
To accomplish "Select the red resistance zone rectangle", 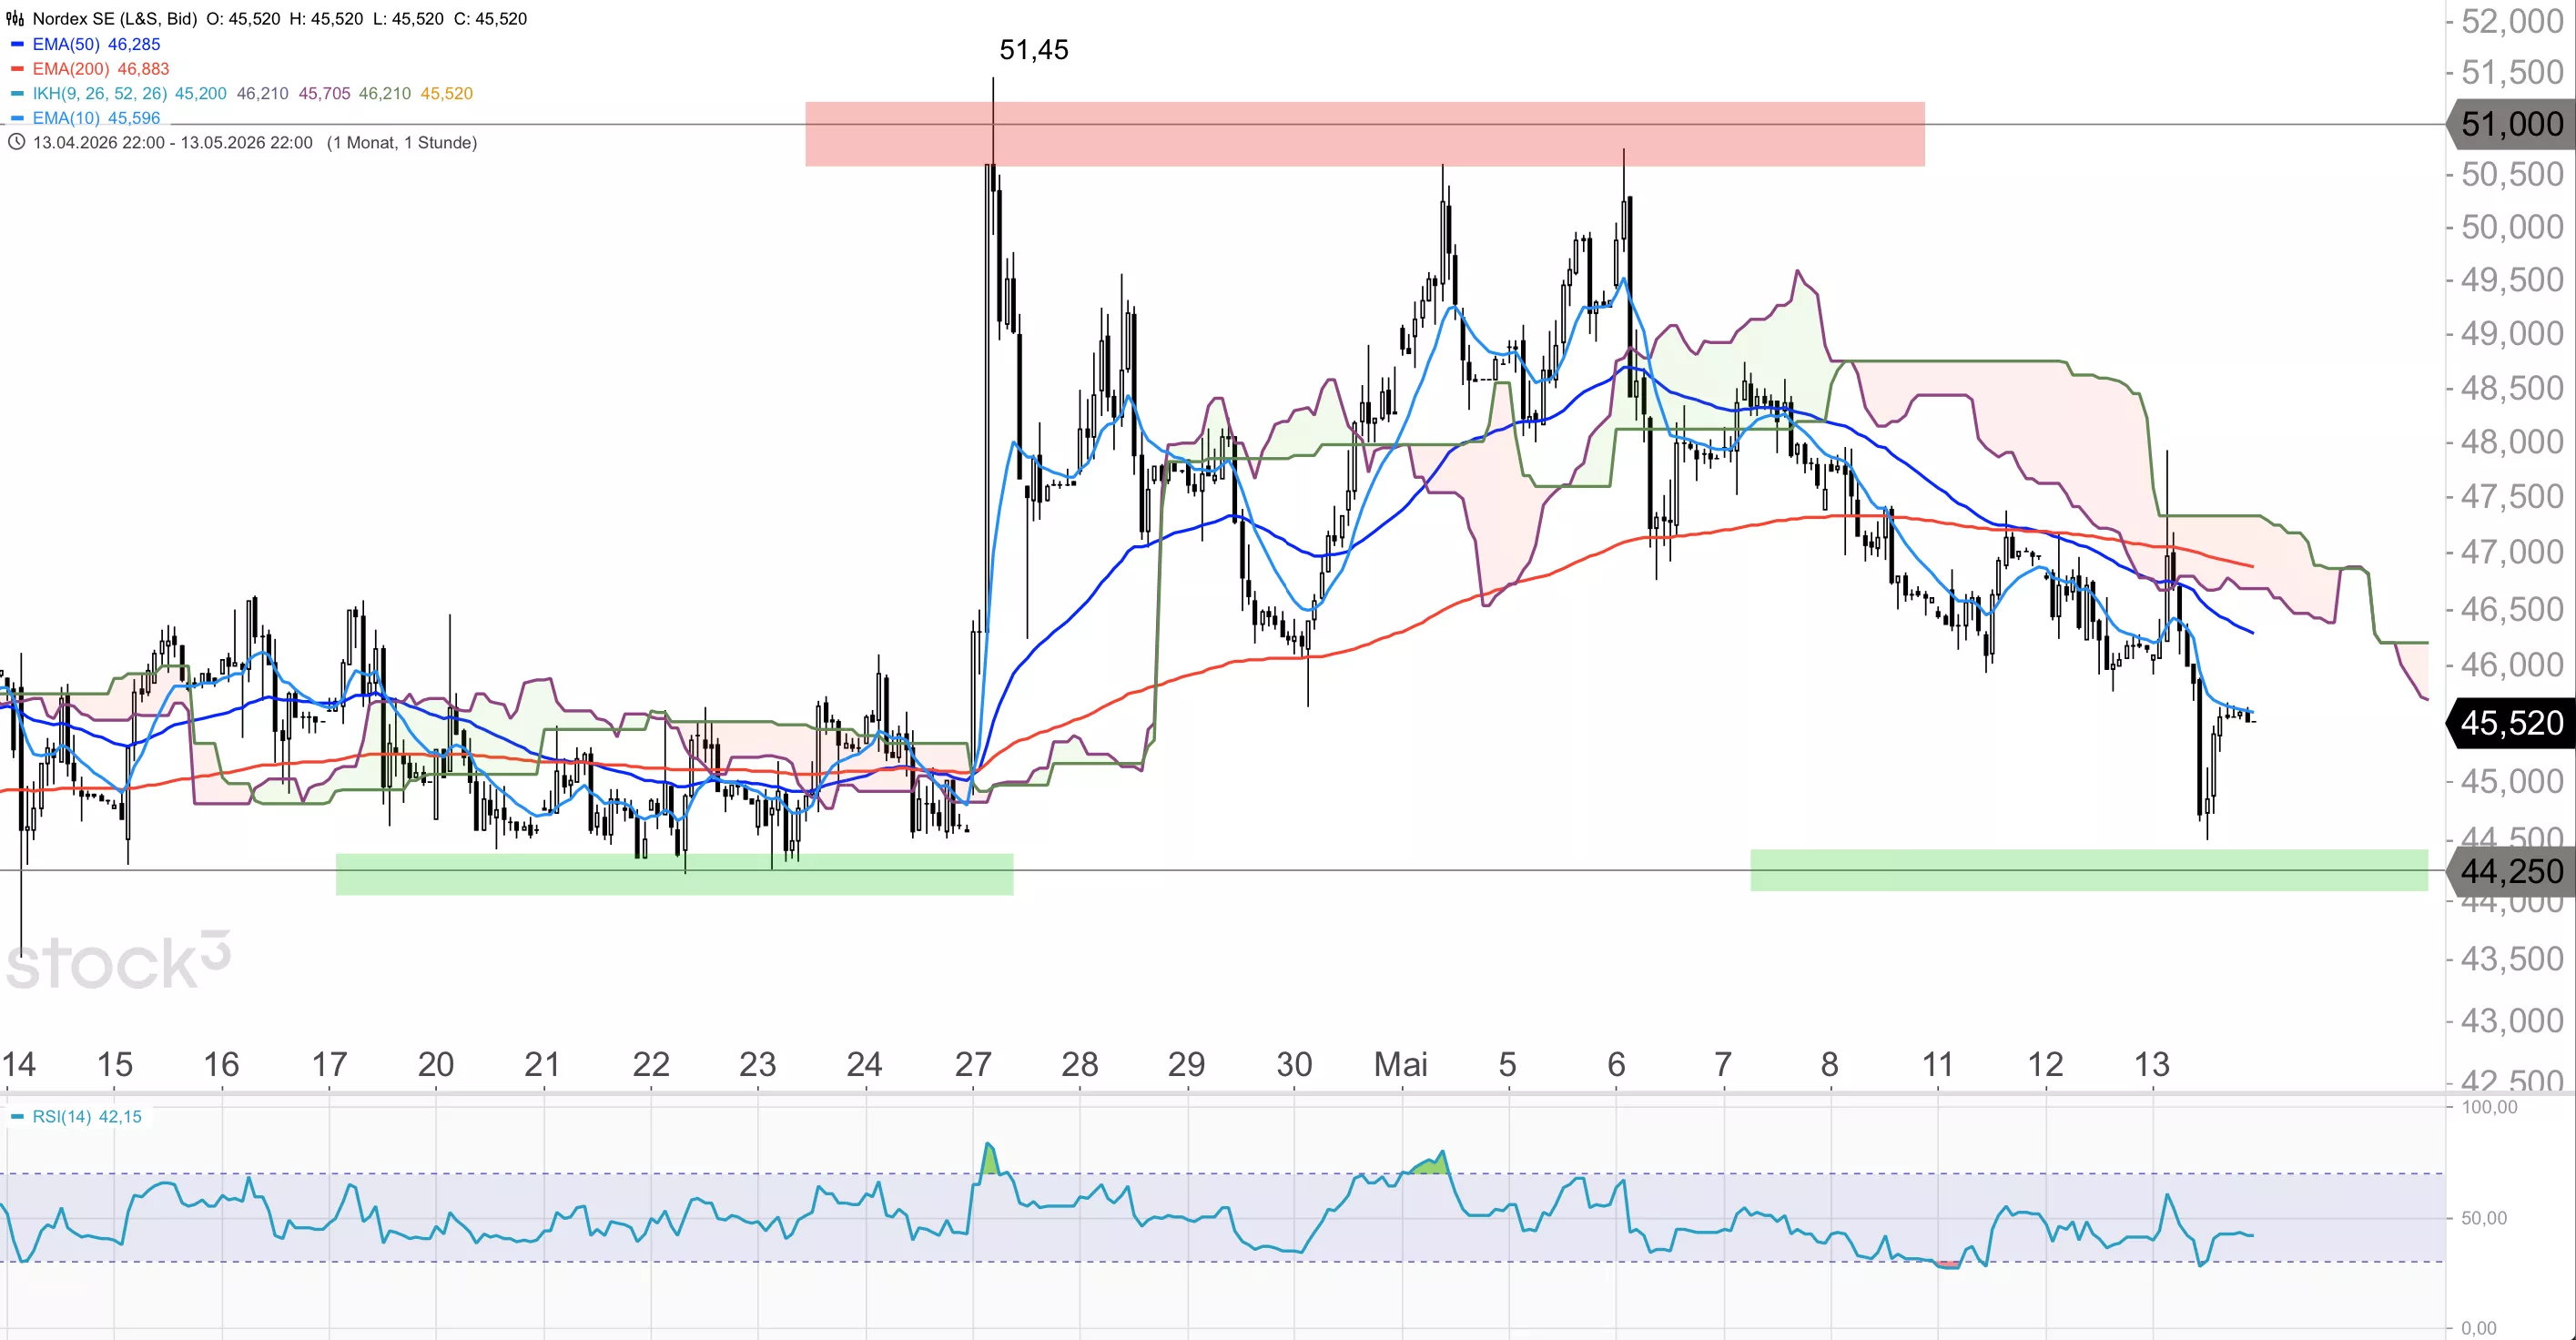I will click(1365, 134).
